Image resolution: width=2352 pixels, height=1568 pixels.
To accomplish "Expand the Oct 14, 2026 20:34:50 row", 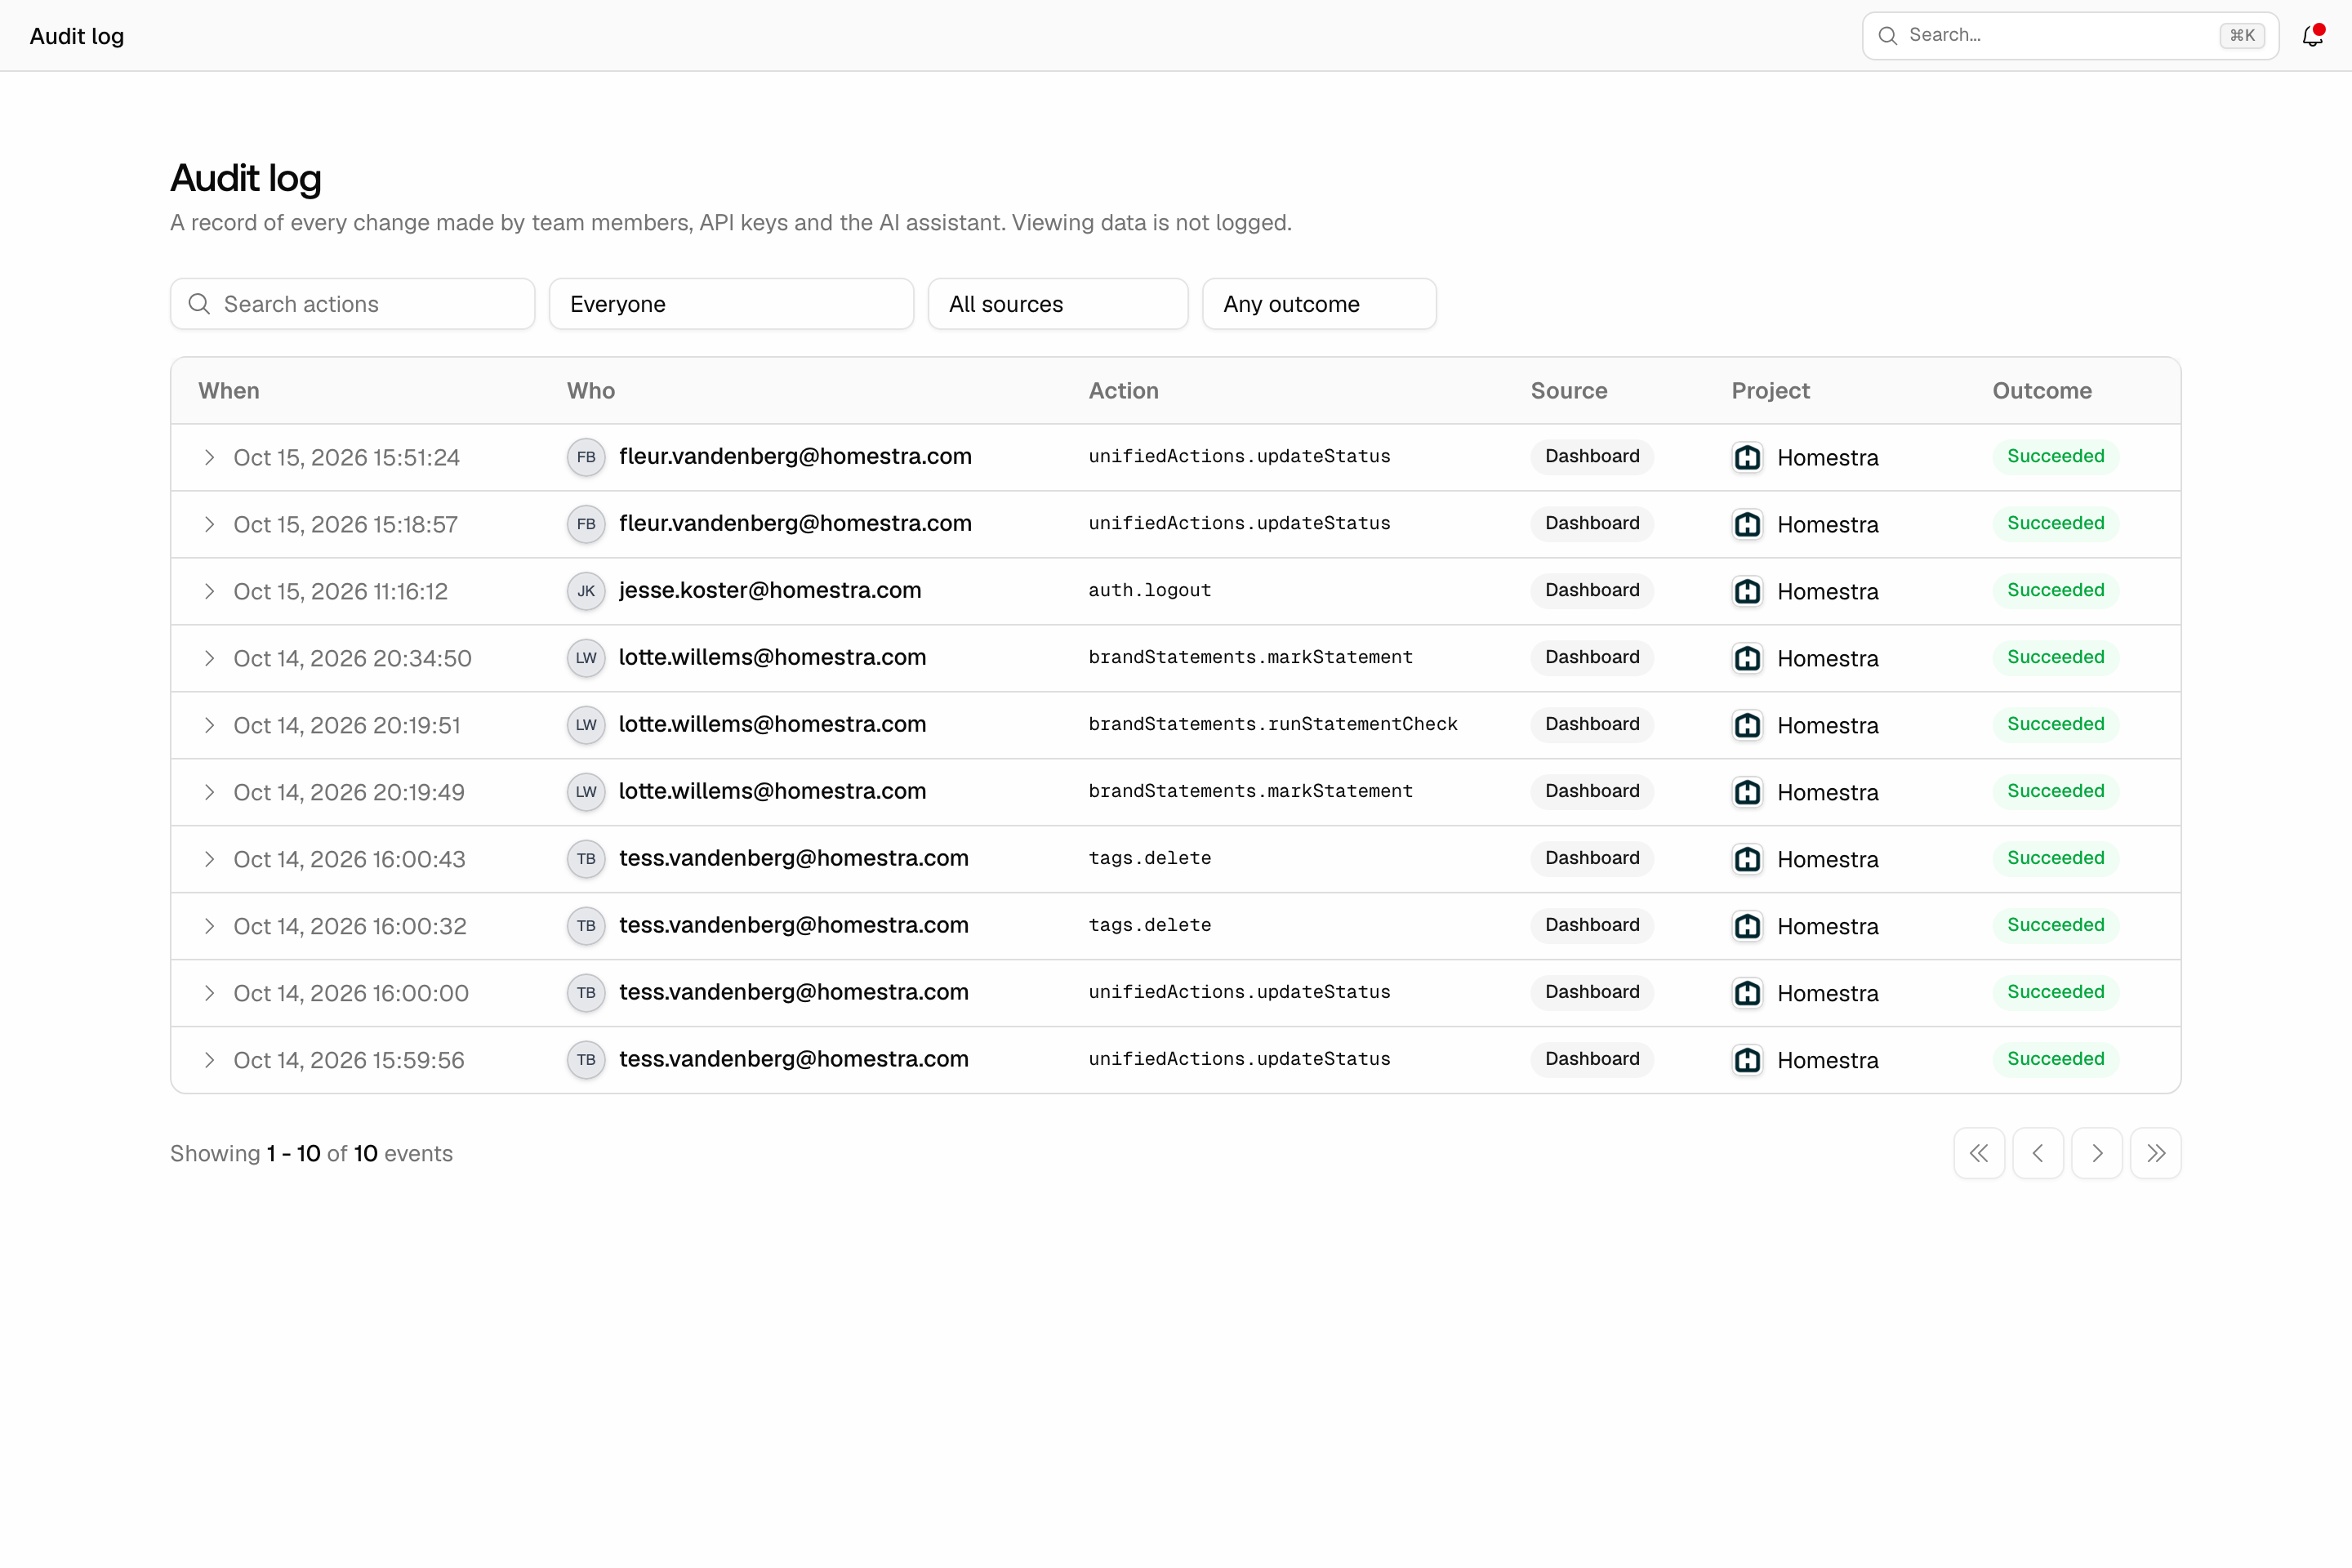I will pos(209,658).
